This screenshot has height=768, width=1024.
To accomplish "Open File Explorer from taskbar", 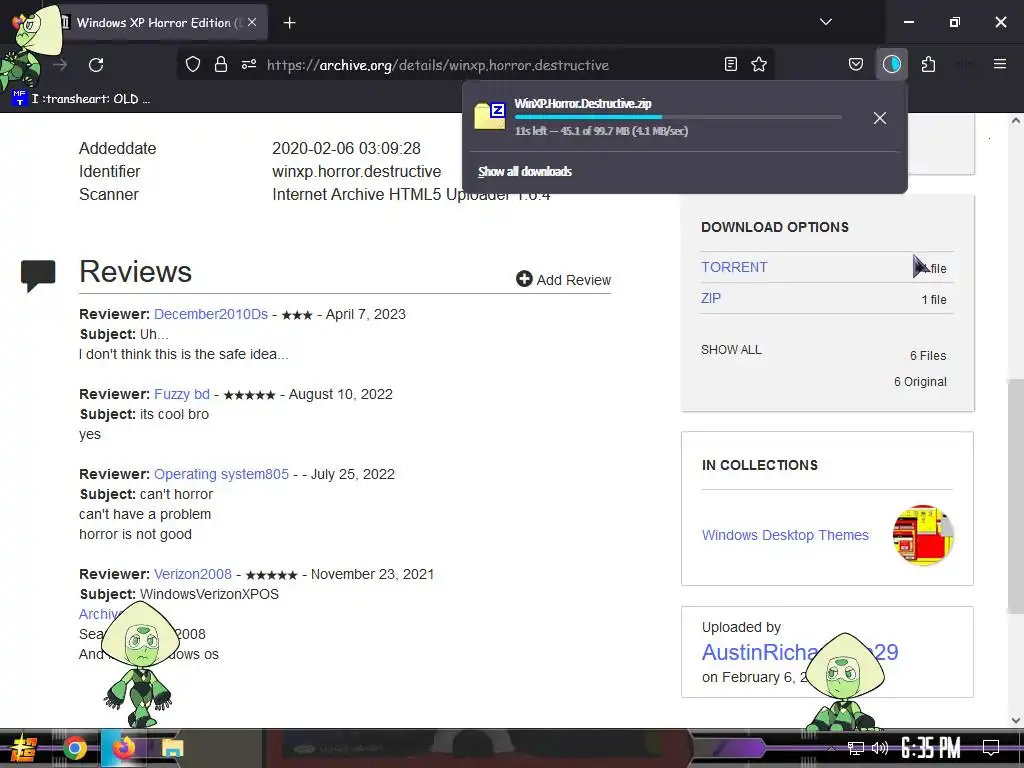I will coord(172,748).
